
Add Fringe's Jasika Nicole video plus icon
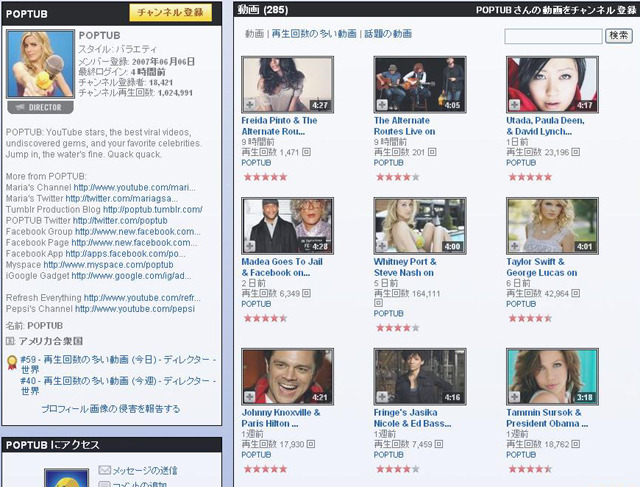[x=382, y=397]
